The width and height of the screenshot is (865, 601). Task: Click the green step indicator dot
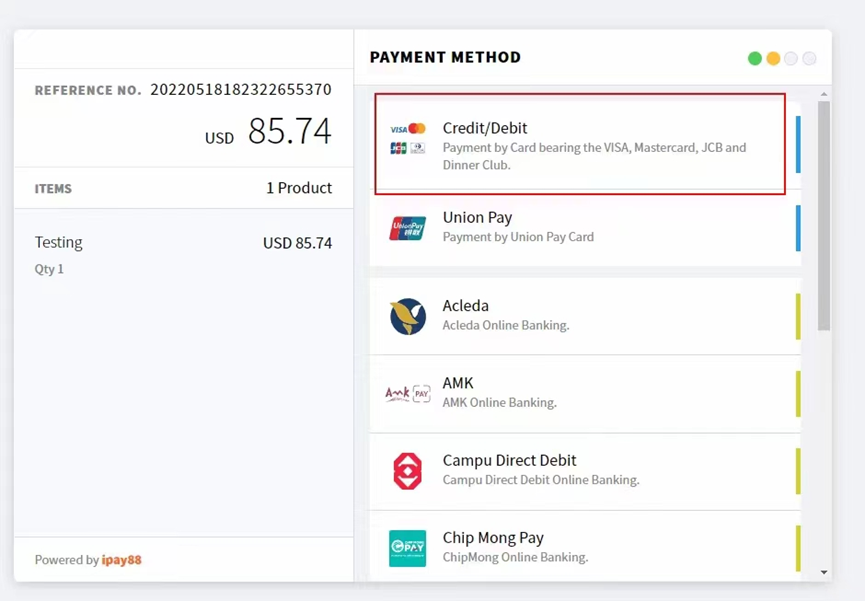tap(755, 58)
